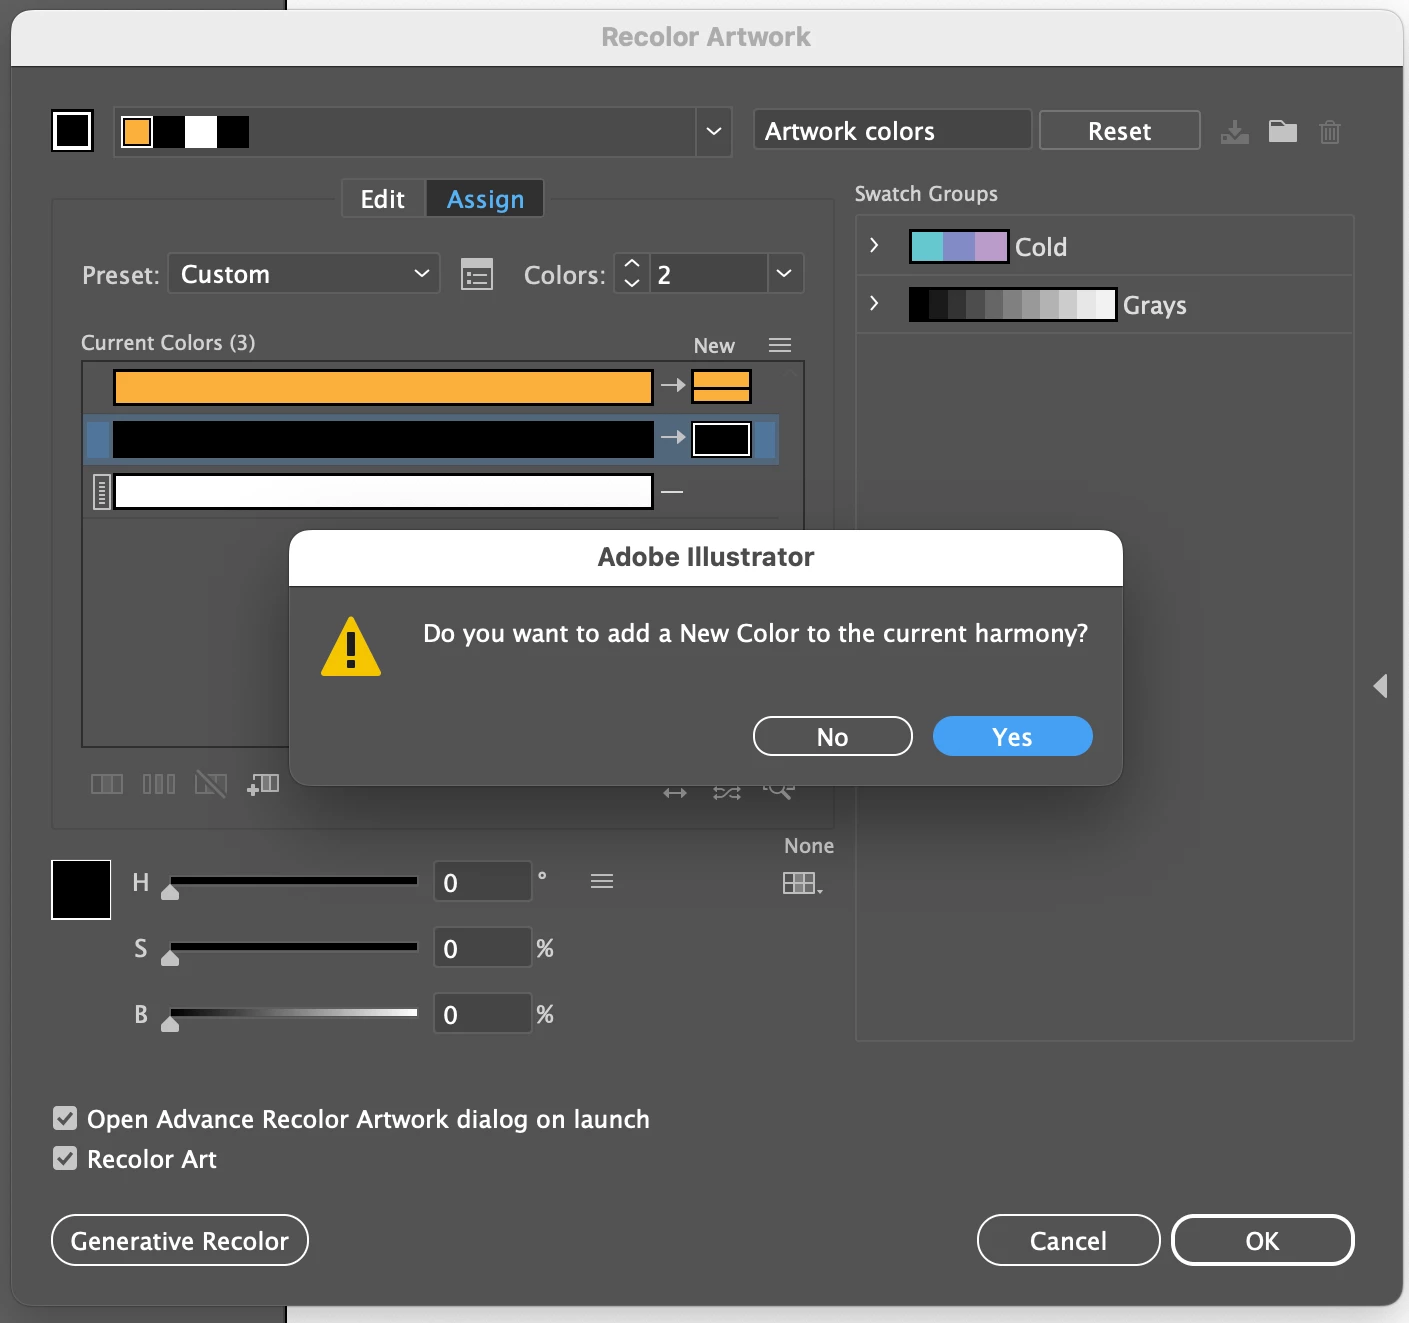Click the Cancel button

(1068, 1240)
